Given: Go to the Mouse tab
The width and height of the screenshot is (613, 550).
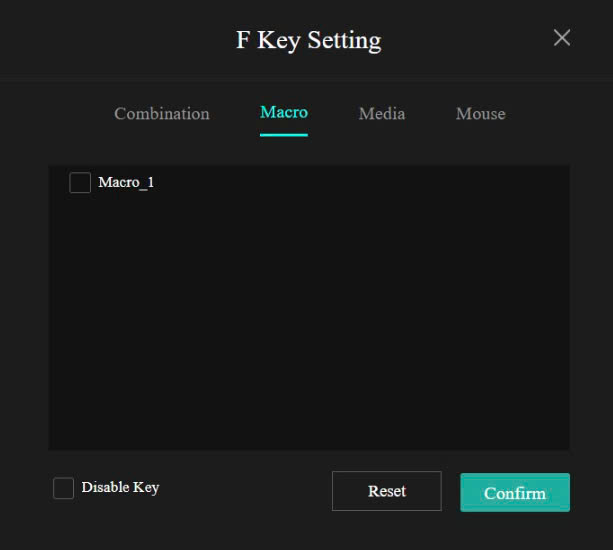Looking at the screenshot, I should point(480,114).
